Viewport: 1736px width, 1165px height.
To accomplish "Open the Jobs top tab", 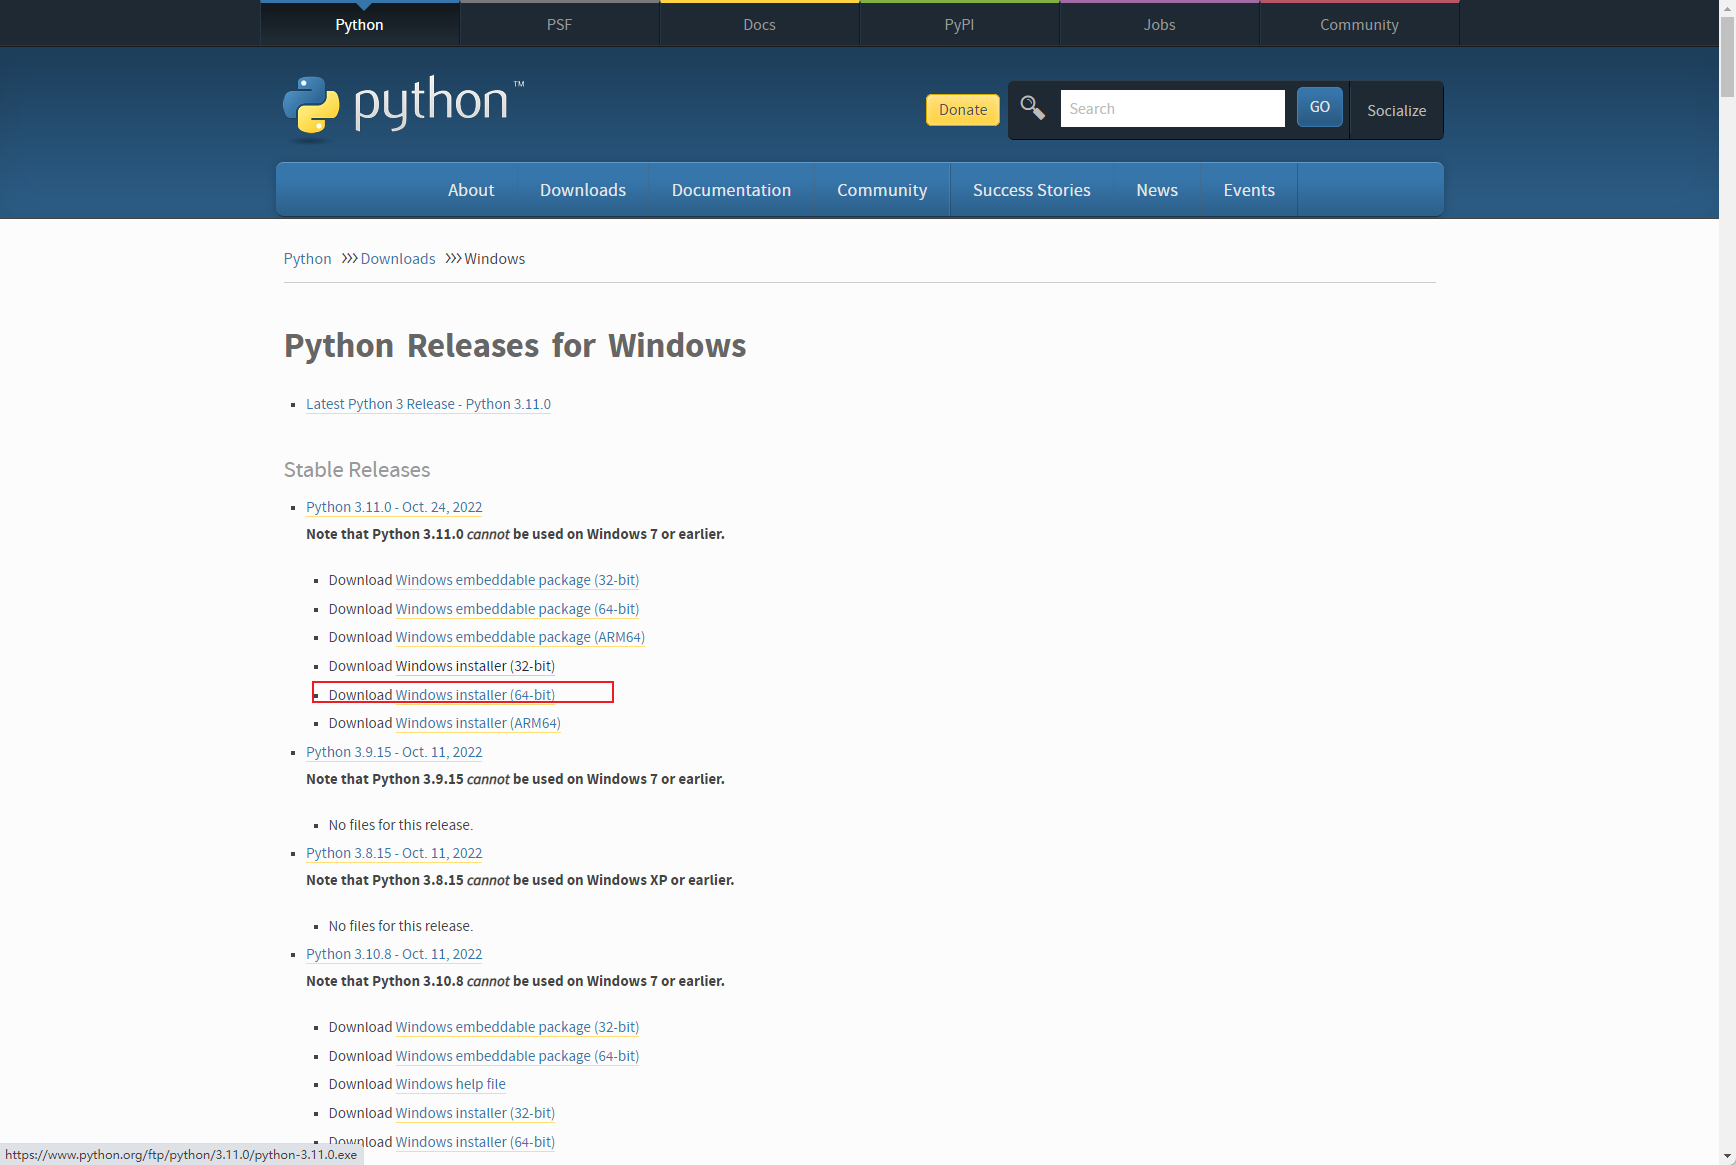I will pyautogui.click(x=1159, y=25).
